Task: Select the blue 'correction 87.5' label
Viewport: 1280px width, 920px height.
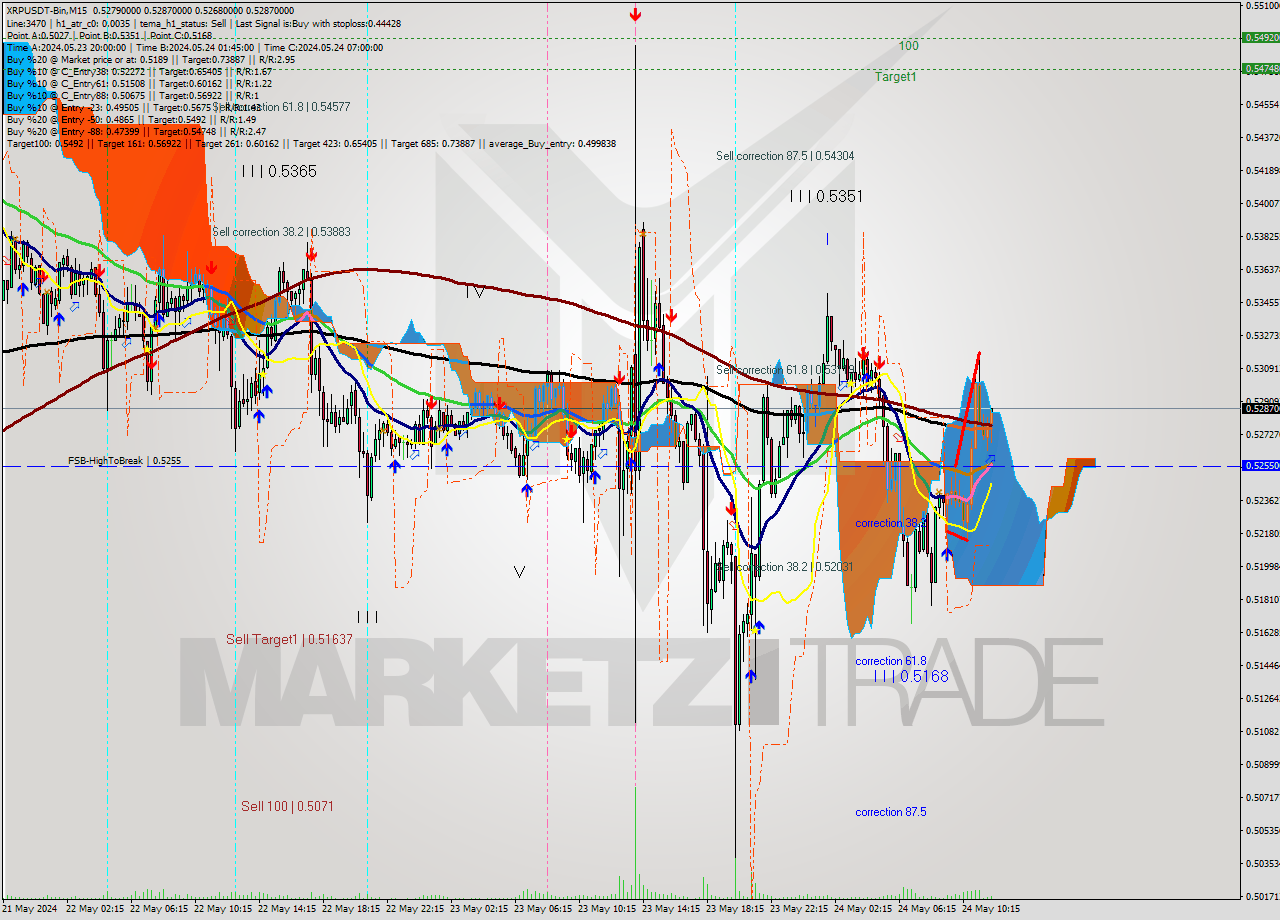Action: click(891, 812)
